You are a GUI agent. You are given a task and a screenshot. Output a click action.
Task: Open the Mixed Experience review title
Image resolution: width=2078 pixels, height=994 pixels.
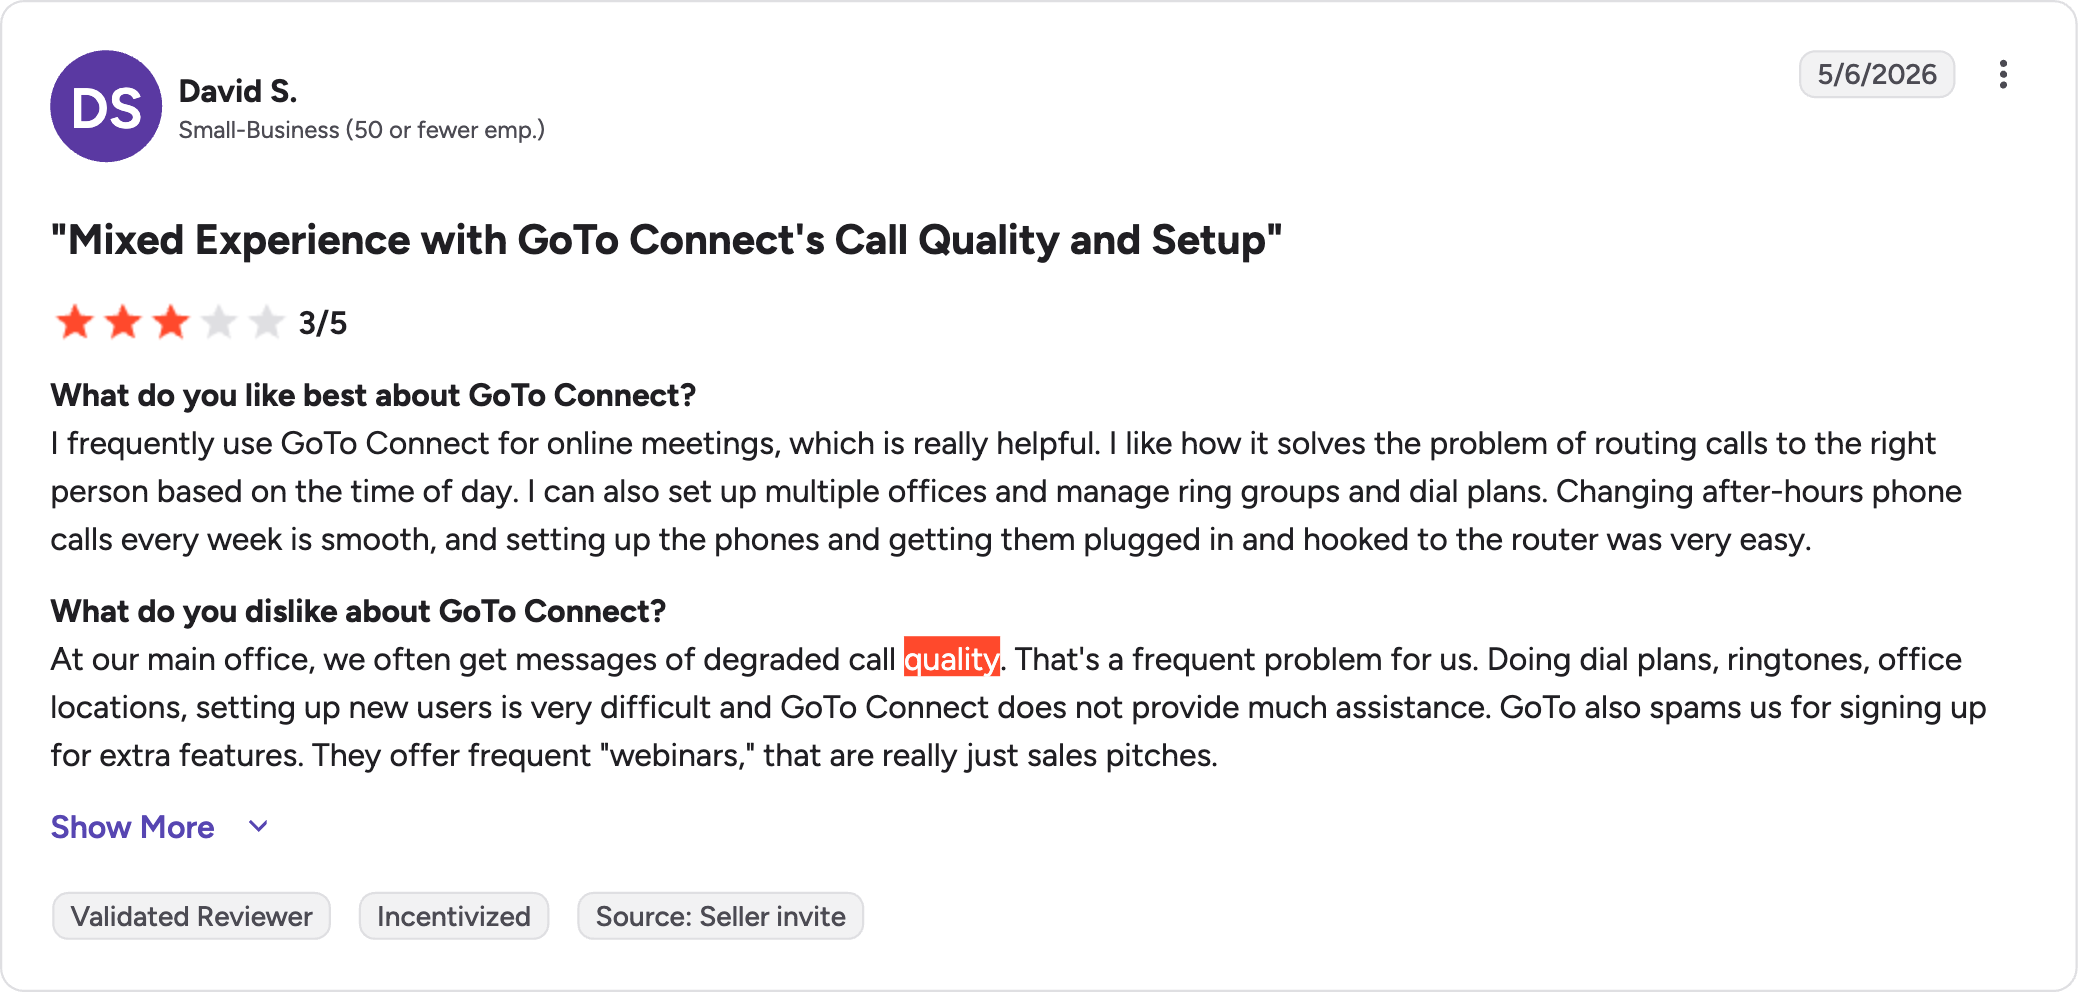point(666,240)
